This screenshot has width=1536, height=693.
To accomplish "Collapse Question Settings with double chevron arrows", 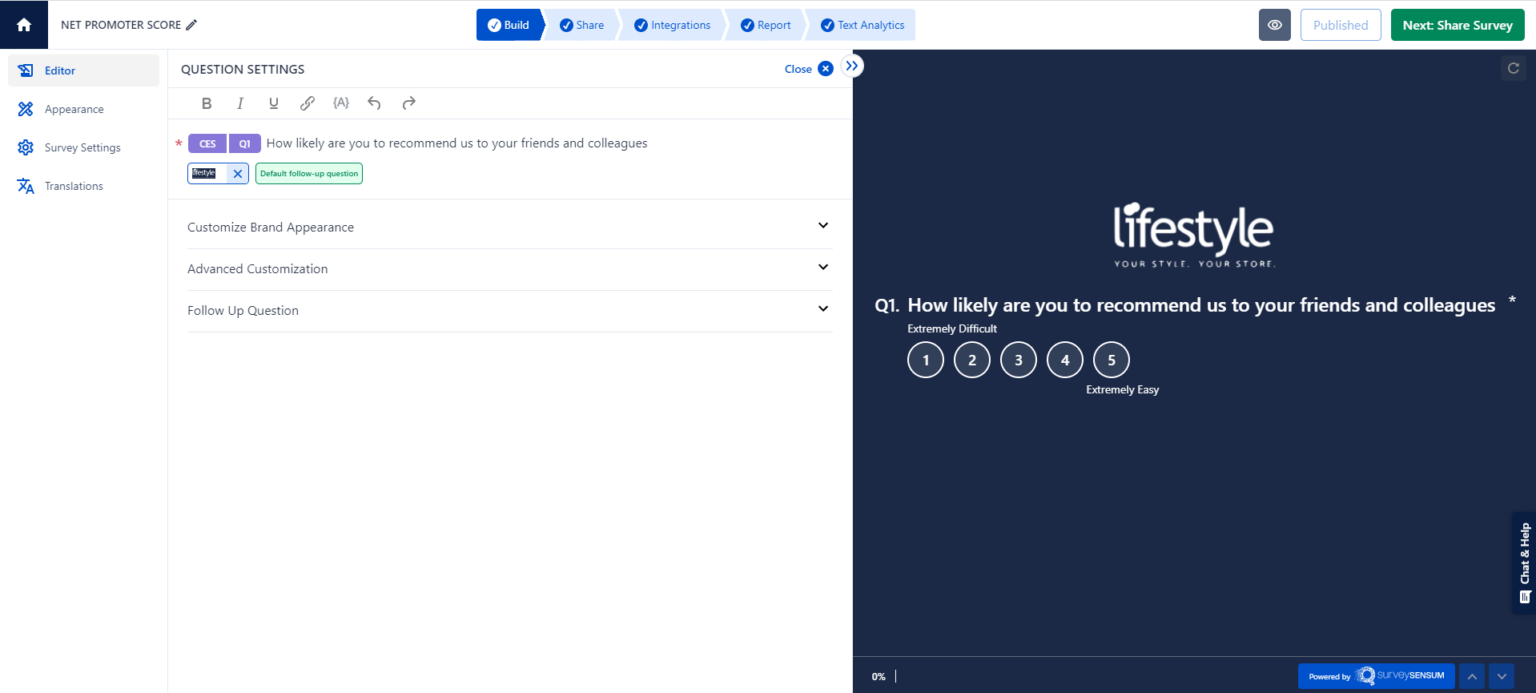I will (851, 64).
